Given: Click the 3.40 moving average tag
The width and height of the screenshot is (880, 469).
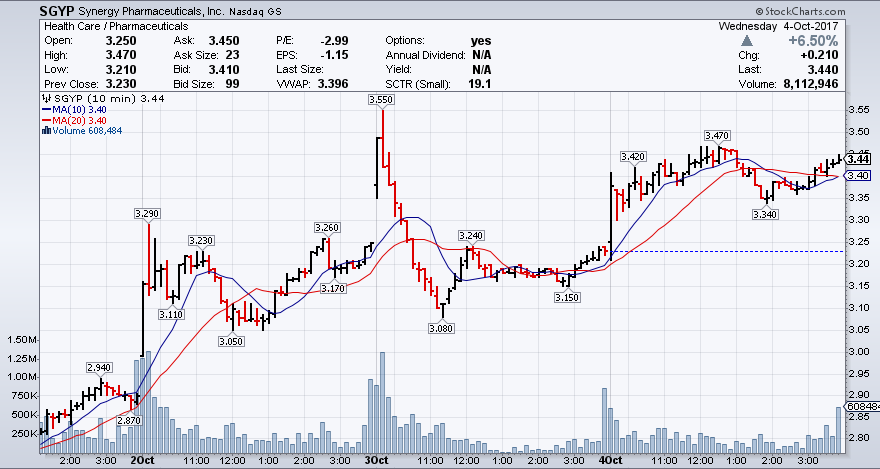Looking at the screenshot, I should [x=858, y=176].
